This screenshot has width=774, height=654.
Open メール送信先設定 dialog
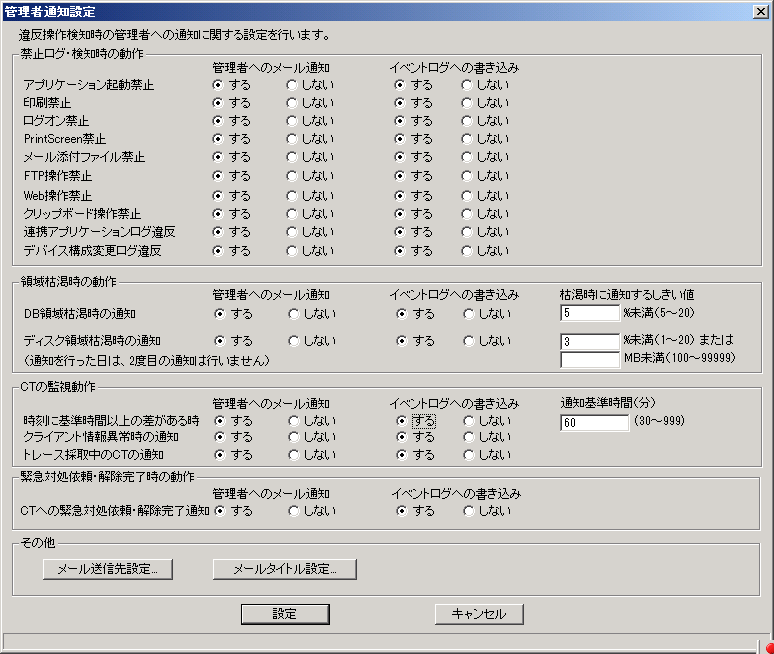[108, 569]
